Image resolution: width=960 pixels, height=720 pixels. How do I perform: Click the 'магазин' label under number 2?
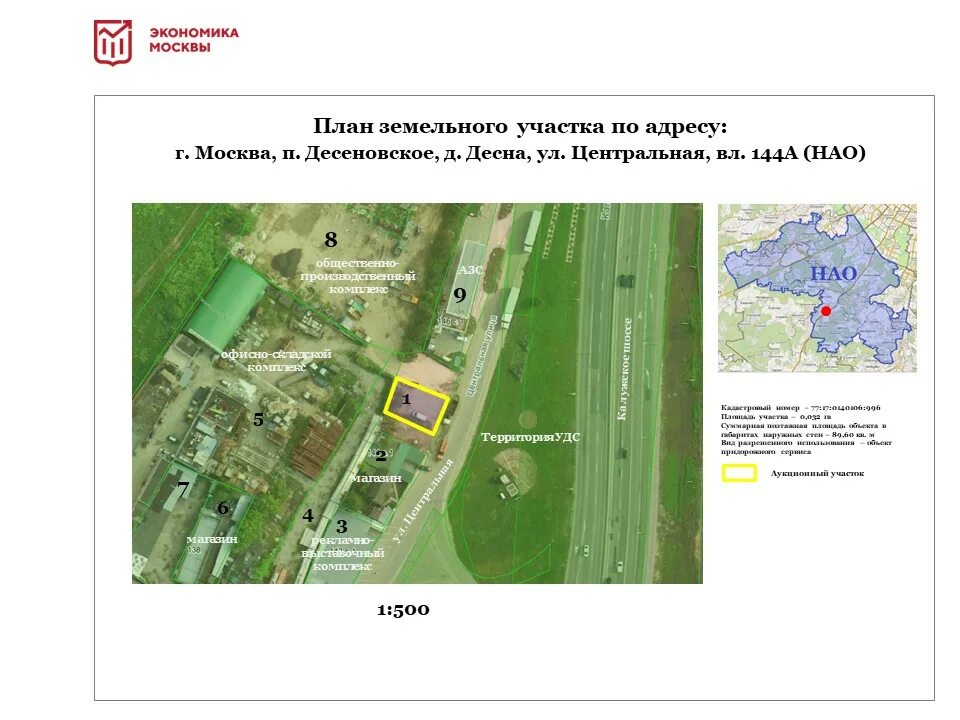point(377,478)
